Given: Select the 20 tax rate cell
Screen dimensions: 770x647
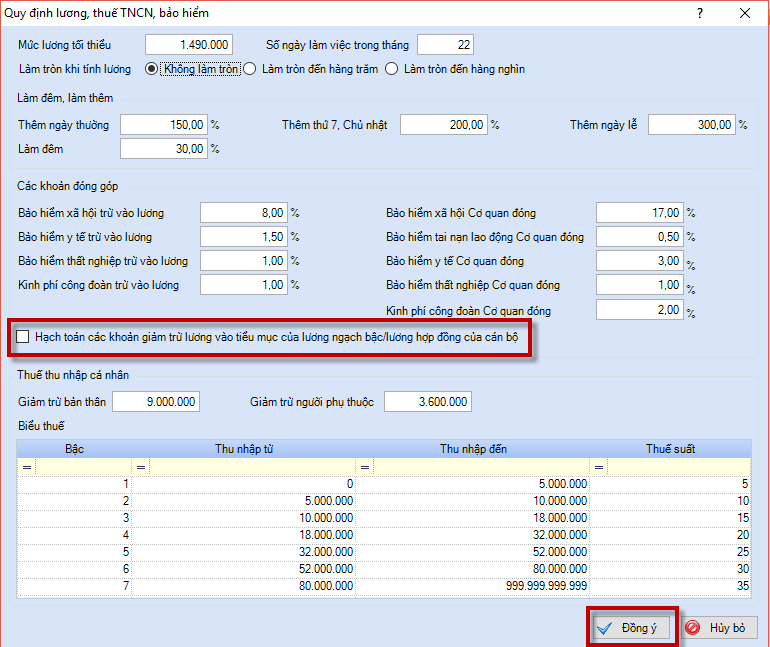Looking at the screenshot, I should pyautogui.click(x=670, y=535).
